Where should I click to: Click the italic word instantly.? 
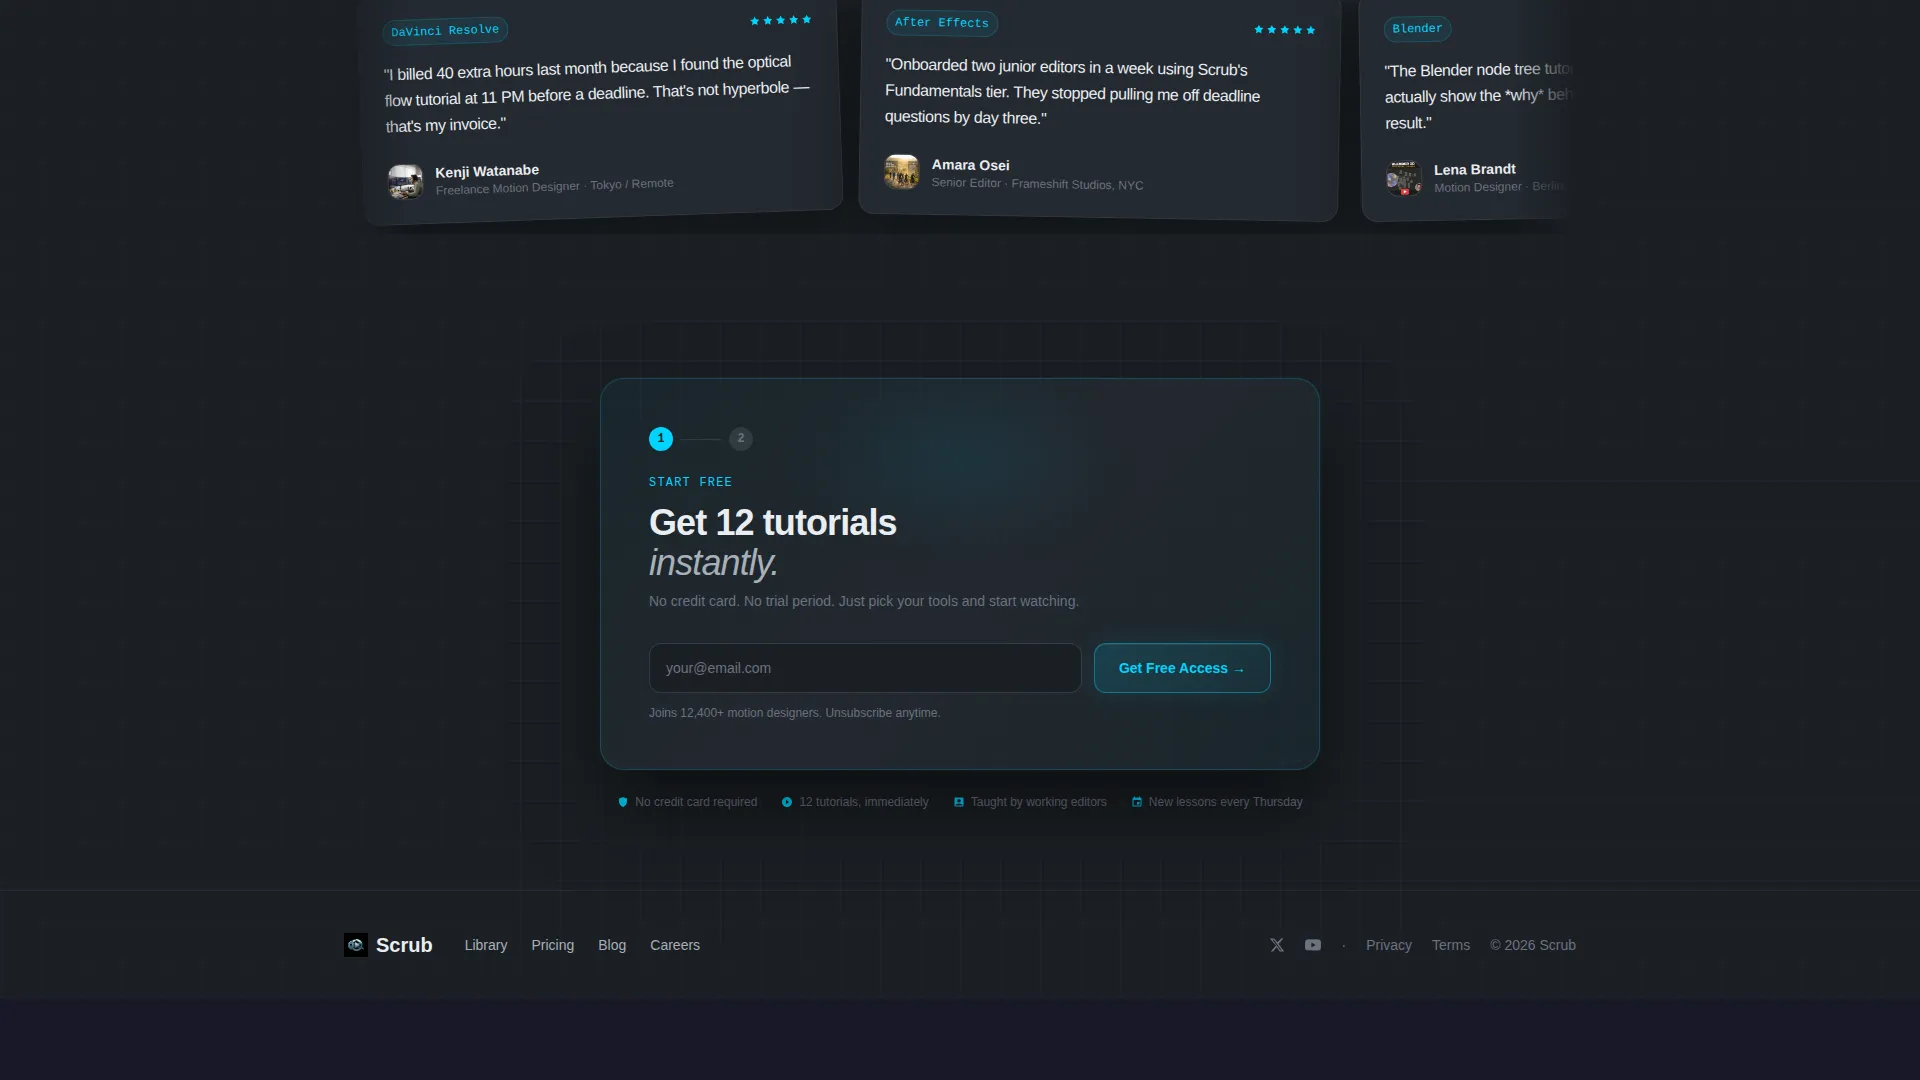[x=713, y=563]
